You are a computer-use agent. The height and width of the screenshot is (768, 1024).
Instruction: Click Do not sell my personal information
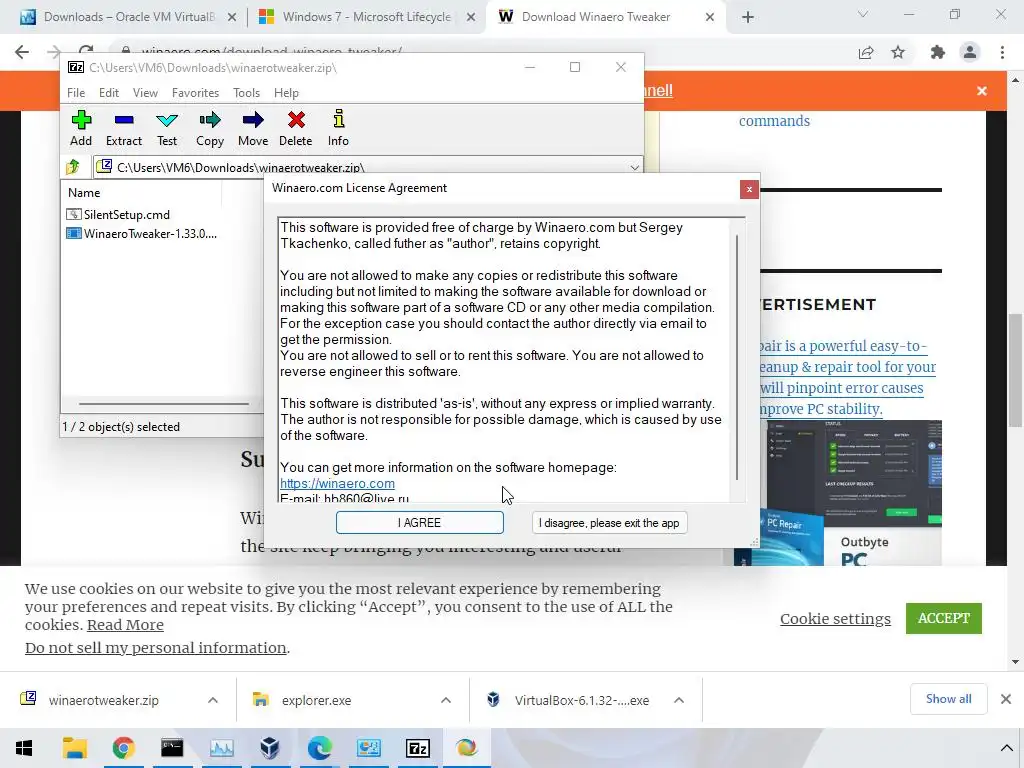155,647
